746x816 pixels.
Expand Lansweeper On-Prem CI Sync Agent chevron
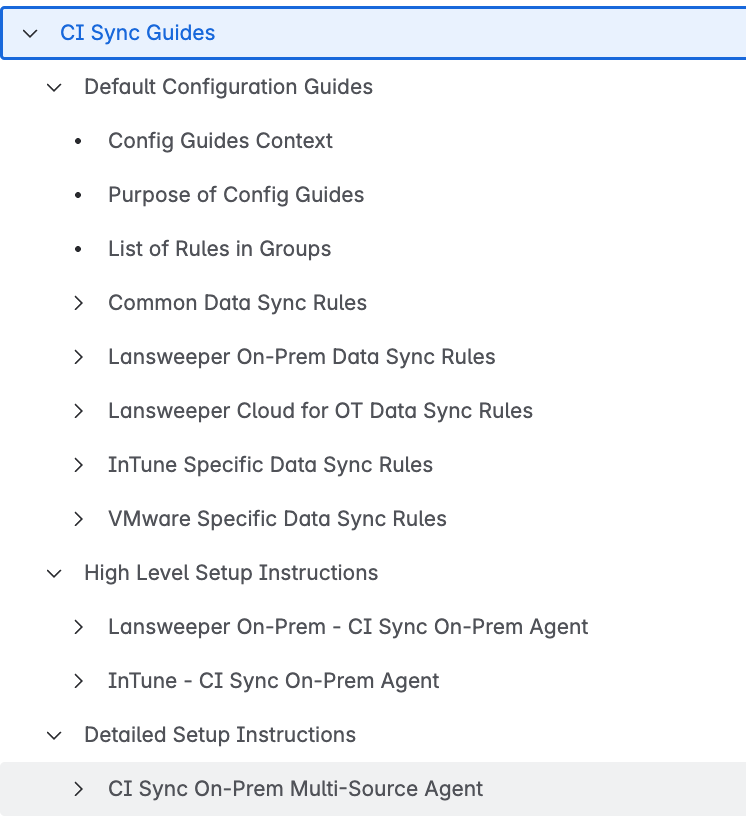pyautogui.click(x=79, y=627)
